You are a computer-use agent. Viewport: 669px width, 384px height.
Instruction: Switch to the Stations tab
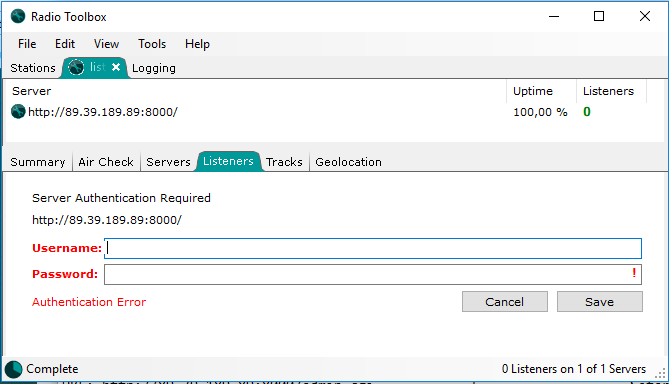coord(33,68)
